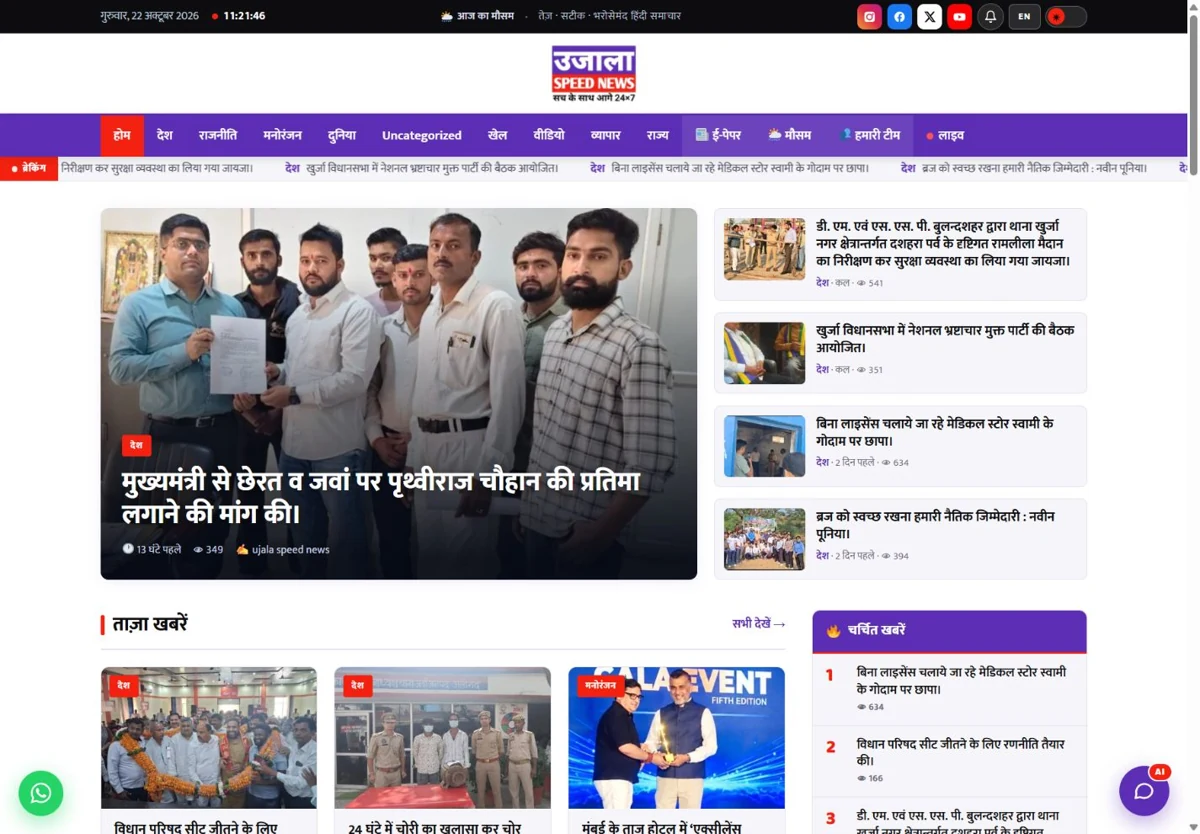Open the AI chat assistant button
The height and width of the screenshot is (834, 1200).
[x=1144, y=791]
